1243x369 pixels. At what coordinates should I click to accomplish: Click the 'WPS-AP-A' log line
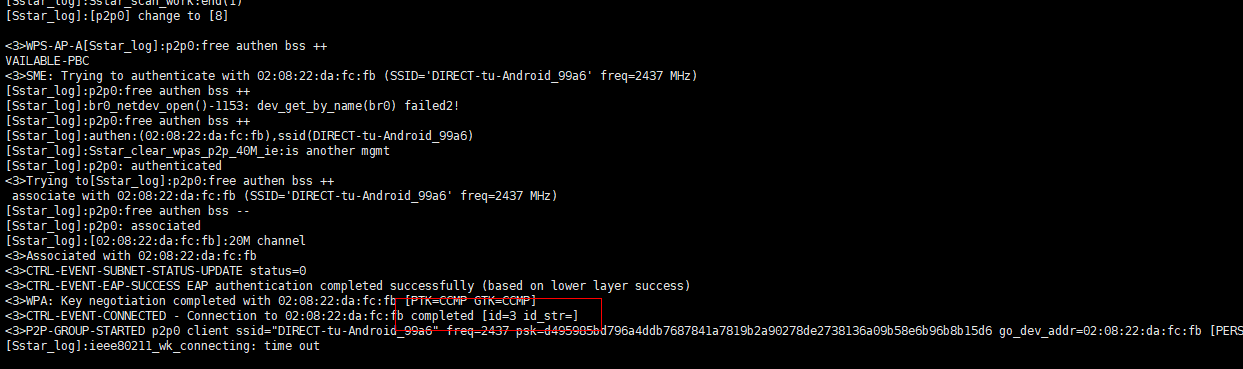coord(169,46)
